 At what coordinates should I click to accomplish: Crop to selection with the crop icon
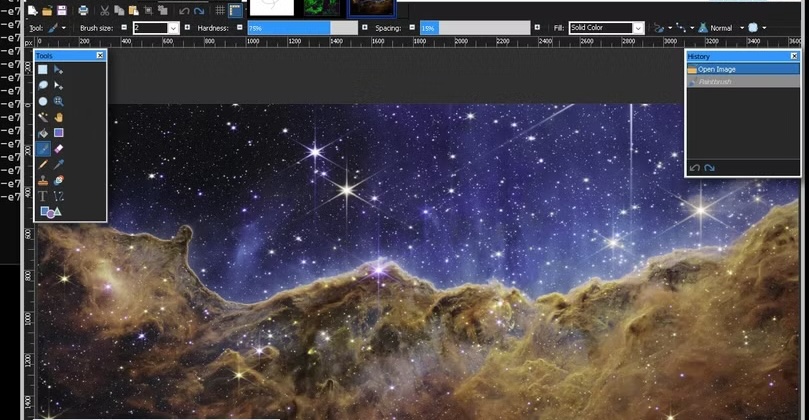point(148,10)
